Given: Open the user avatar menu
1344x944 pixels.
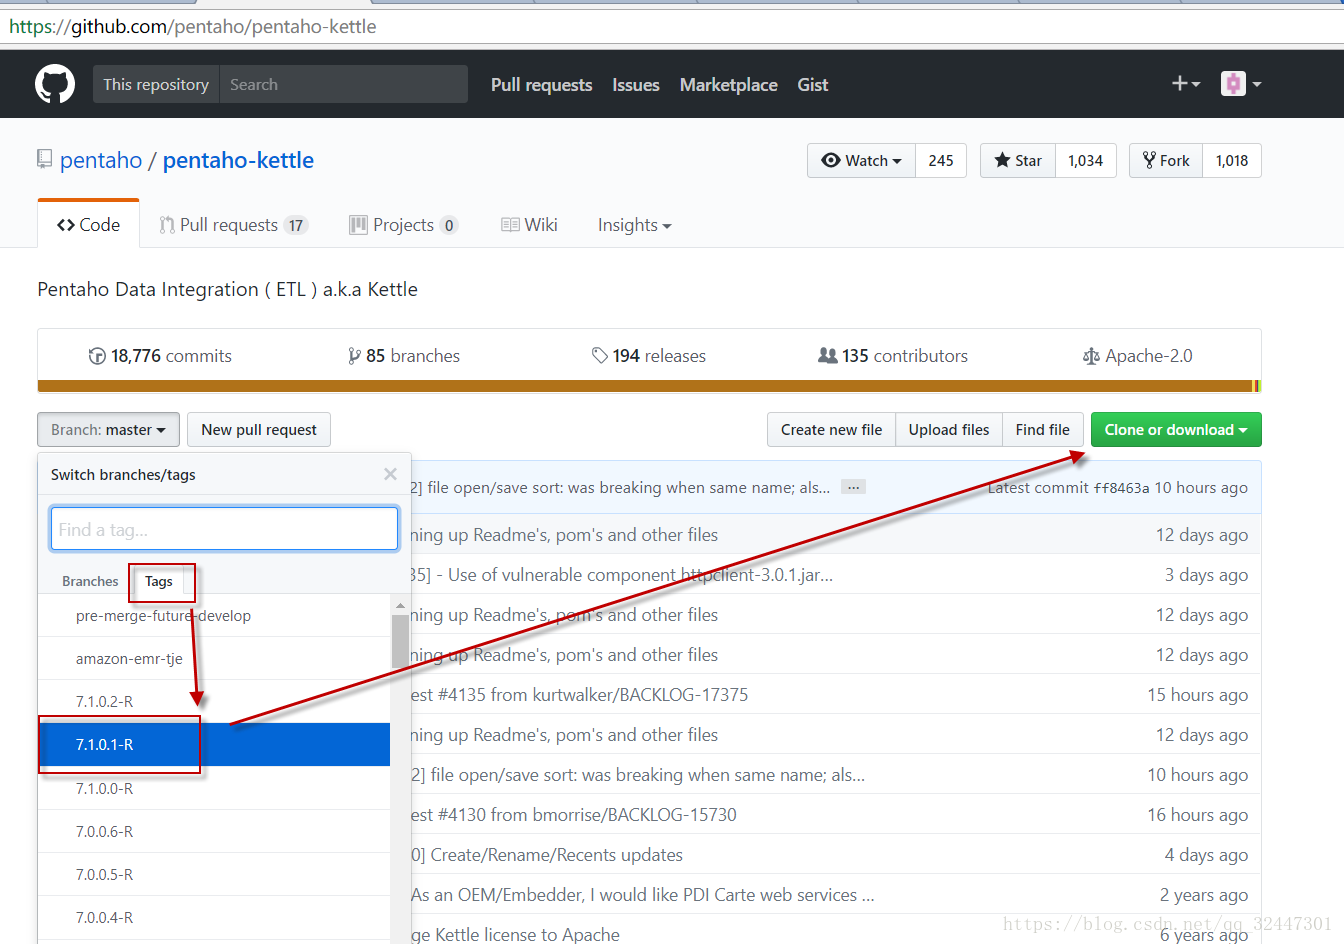Looking at the screenshot, I should tap(1241, 84).
